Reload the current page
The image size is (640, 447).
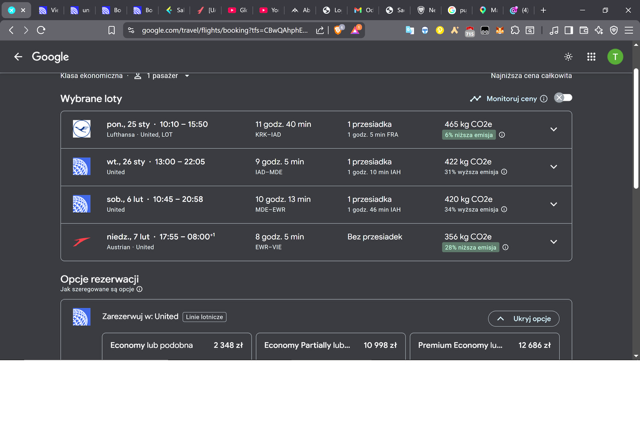tap(41, 30)
